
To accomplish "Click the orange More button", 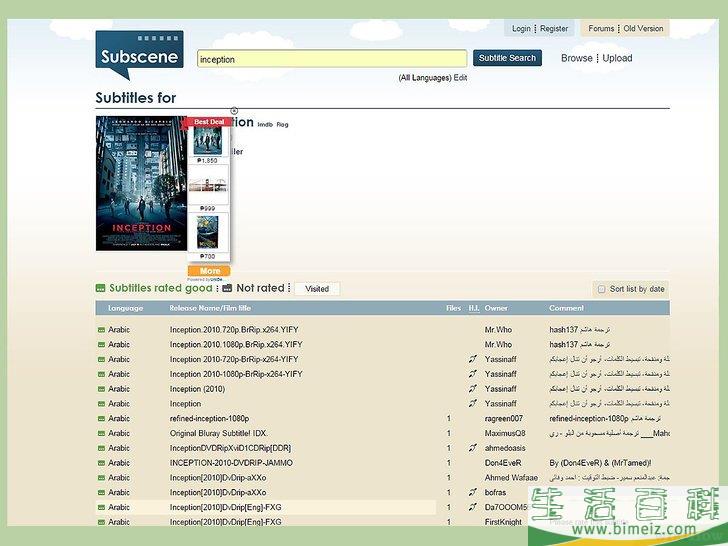I will coord(209,271).
